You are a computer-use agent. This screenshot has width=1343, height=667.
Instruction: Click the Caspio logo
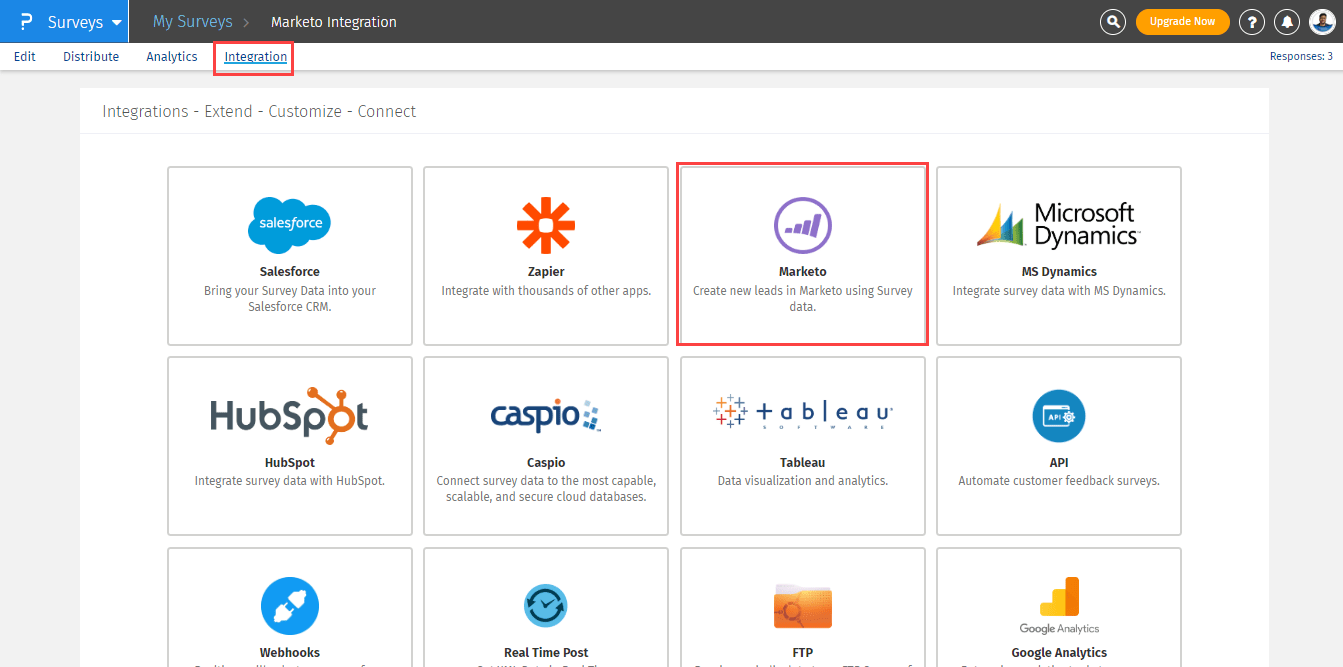(x=546, y=416)
